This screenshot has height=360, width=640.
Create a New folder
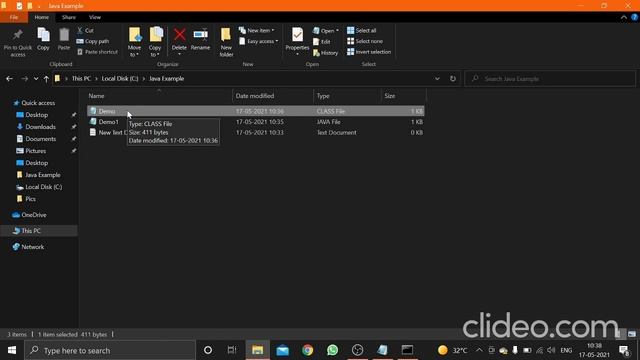point(226,42)
